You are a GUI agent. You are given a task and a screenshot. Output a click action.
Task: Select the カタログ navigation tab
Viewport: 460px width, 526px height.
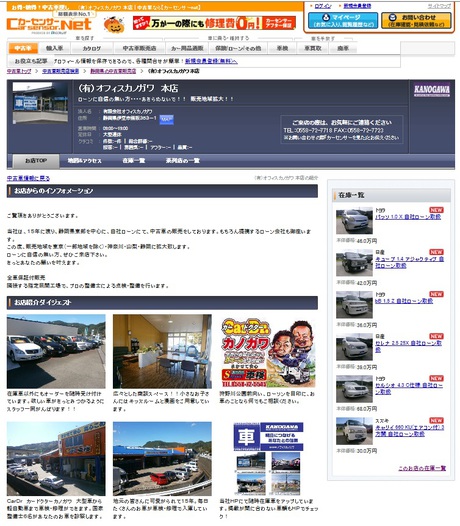pos(92,48)
